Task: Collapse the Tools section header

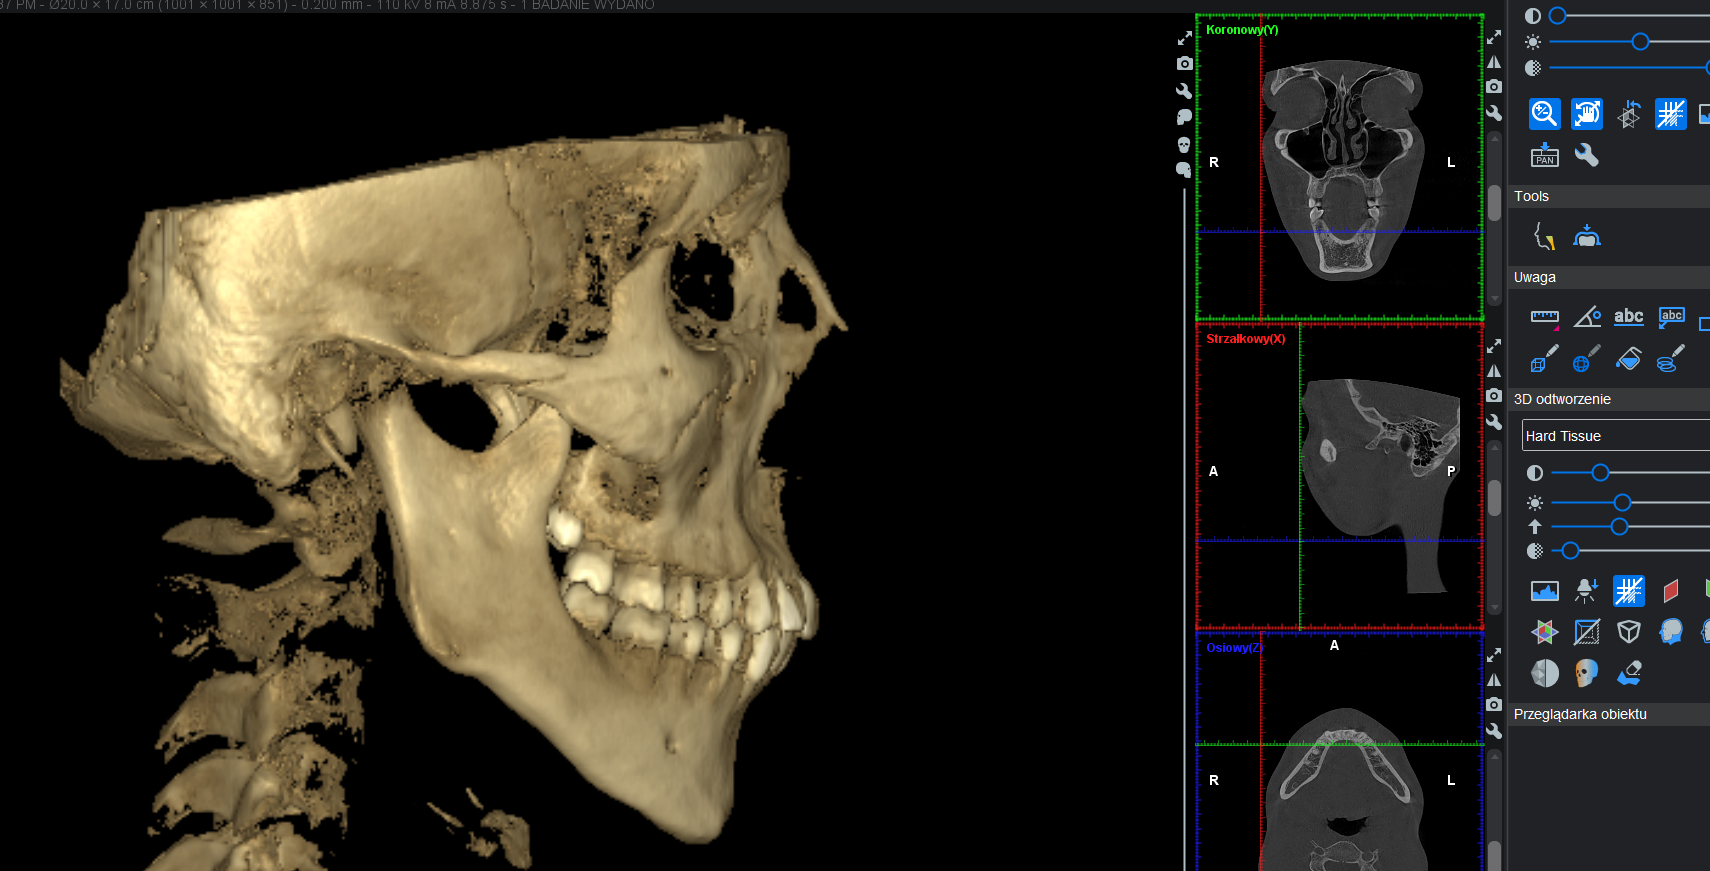Action: pos(1531,196)
